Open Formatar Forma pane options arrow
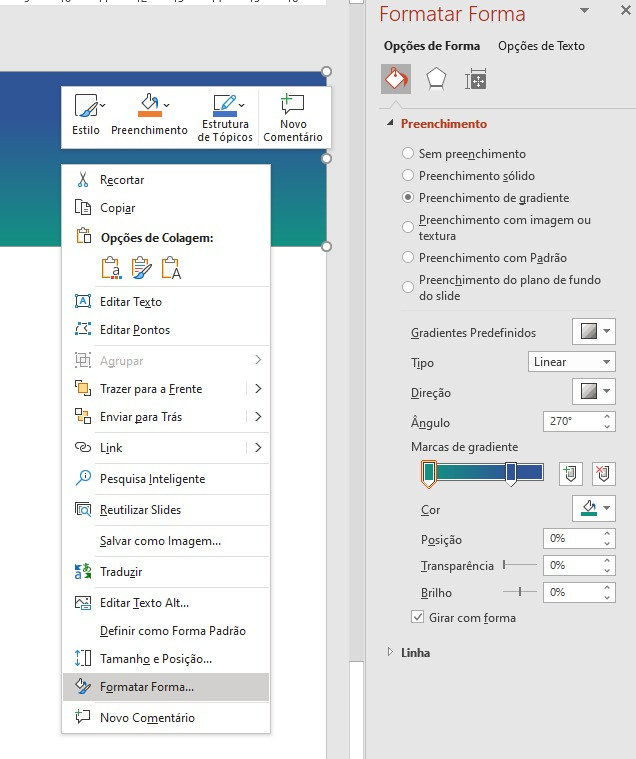The width and height of the screenshot is (636, 759). point(585,11)
